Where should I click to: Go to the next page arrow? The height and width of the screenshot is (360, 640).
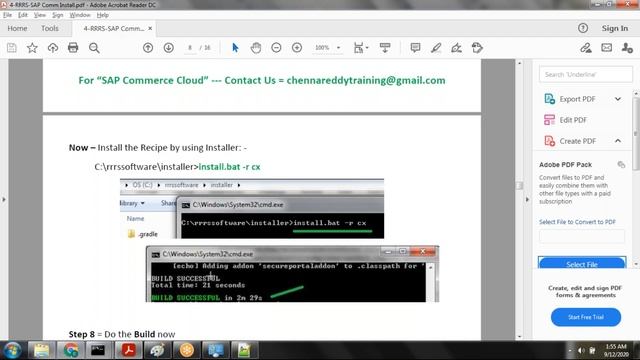point(169,48)
